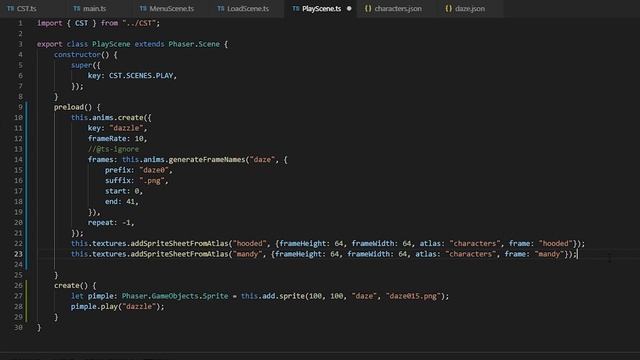Viewport: 640px width, 360px height.
Task: Click the "constructor" keyword
Action: point(77,55)
